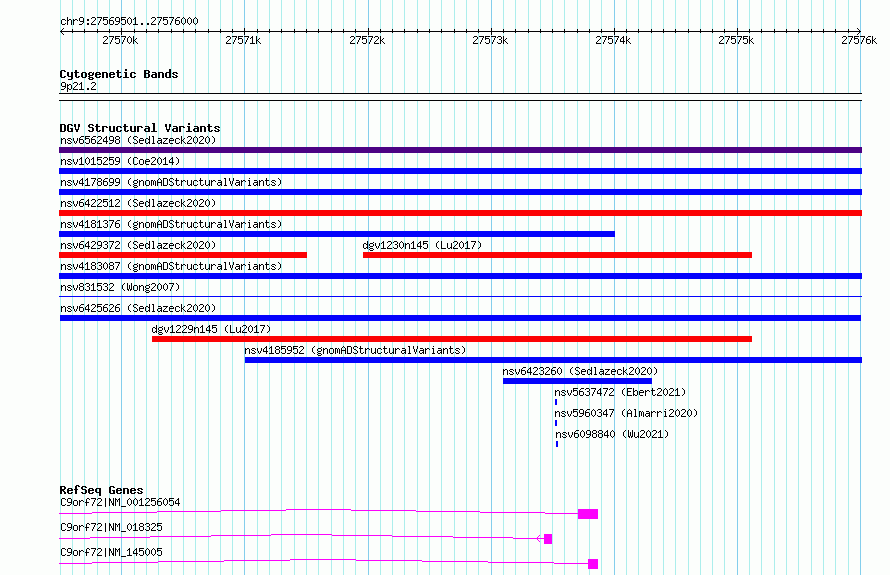Screen dimensions: 890x575
Task: Click the 27576k ruler tick label
Action: pyautogui.click(x=859, y=40)
